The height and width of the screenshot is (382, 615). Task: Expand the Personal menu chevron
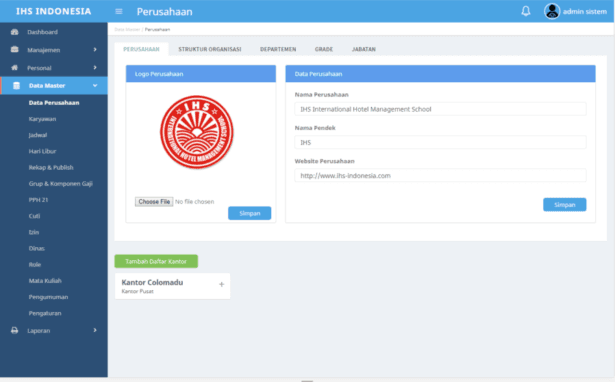coord(95,67)
